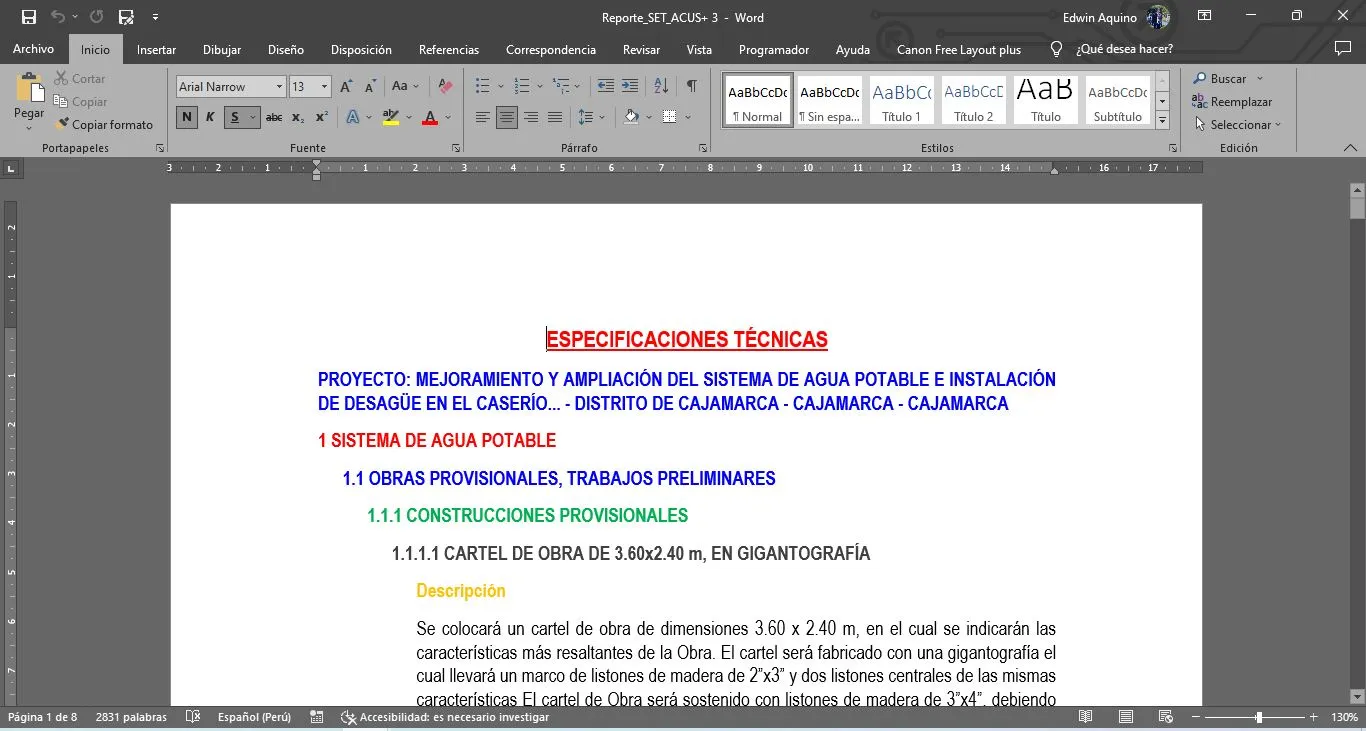Increase font size with the larger A icon

pyautogui.click(x=346, y=87)
